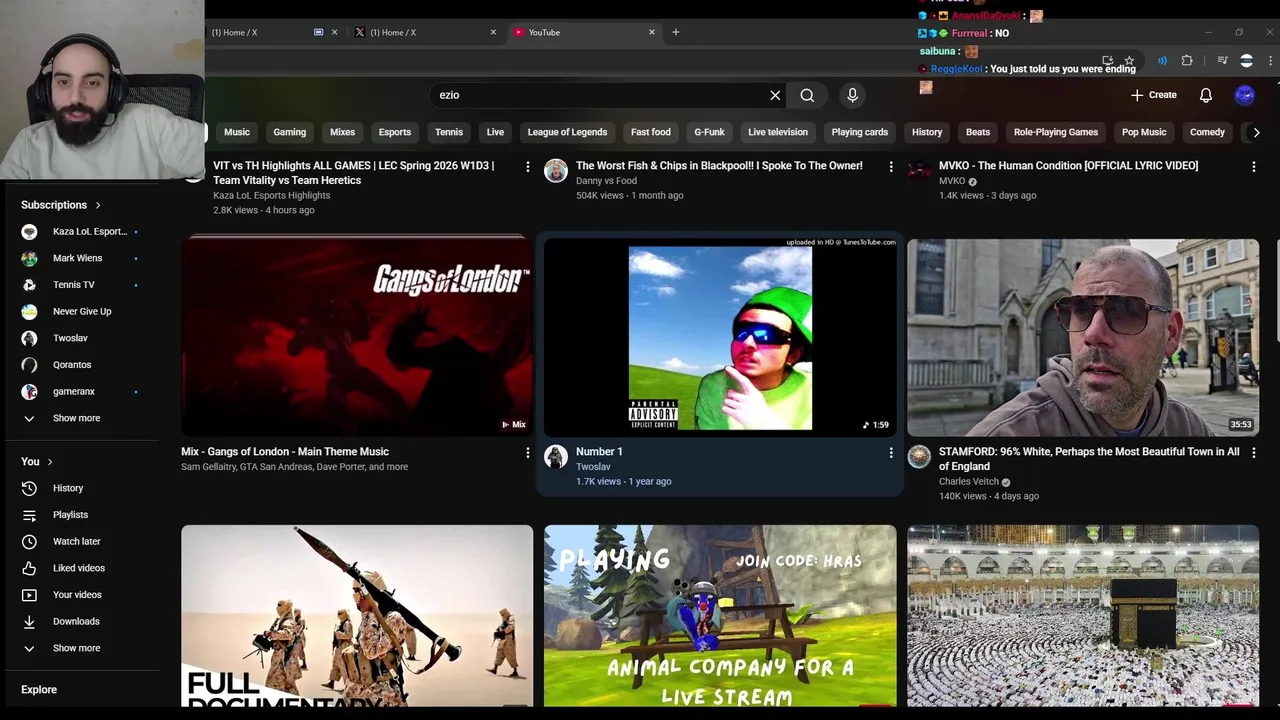Open Mark Wiens subscription avatar
This screenshot has width=1280, height=720.
tap(29, 258)
